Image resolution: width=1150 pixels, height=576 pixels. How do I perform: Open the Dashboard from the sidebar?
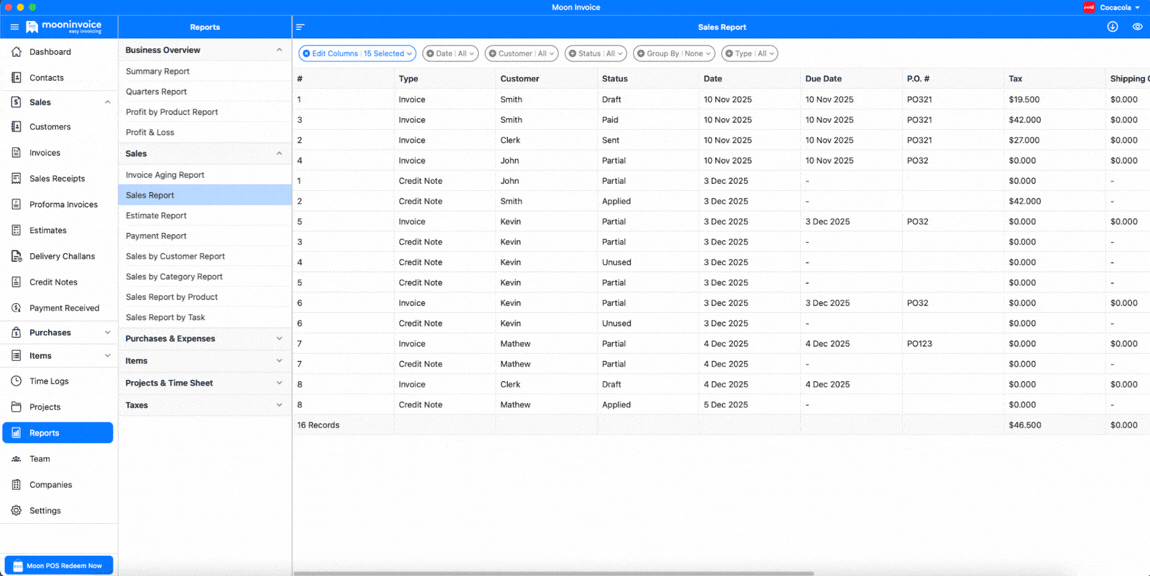click(46, 51)
